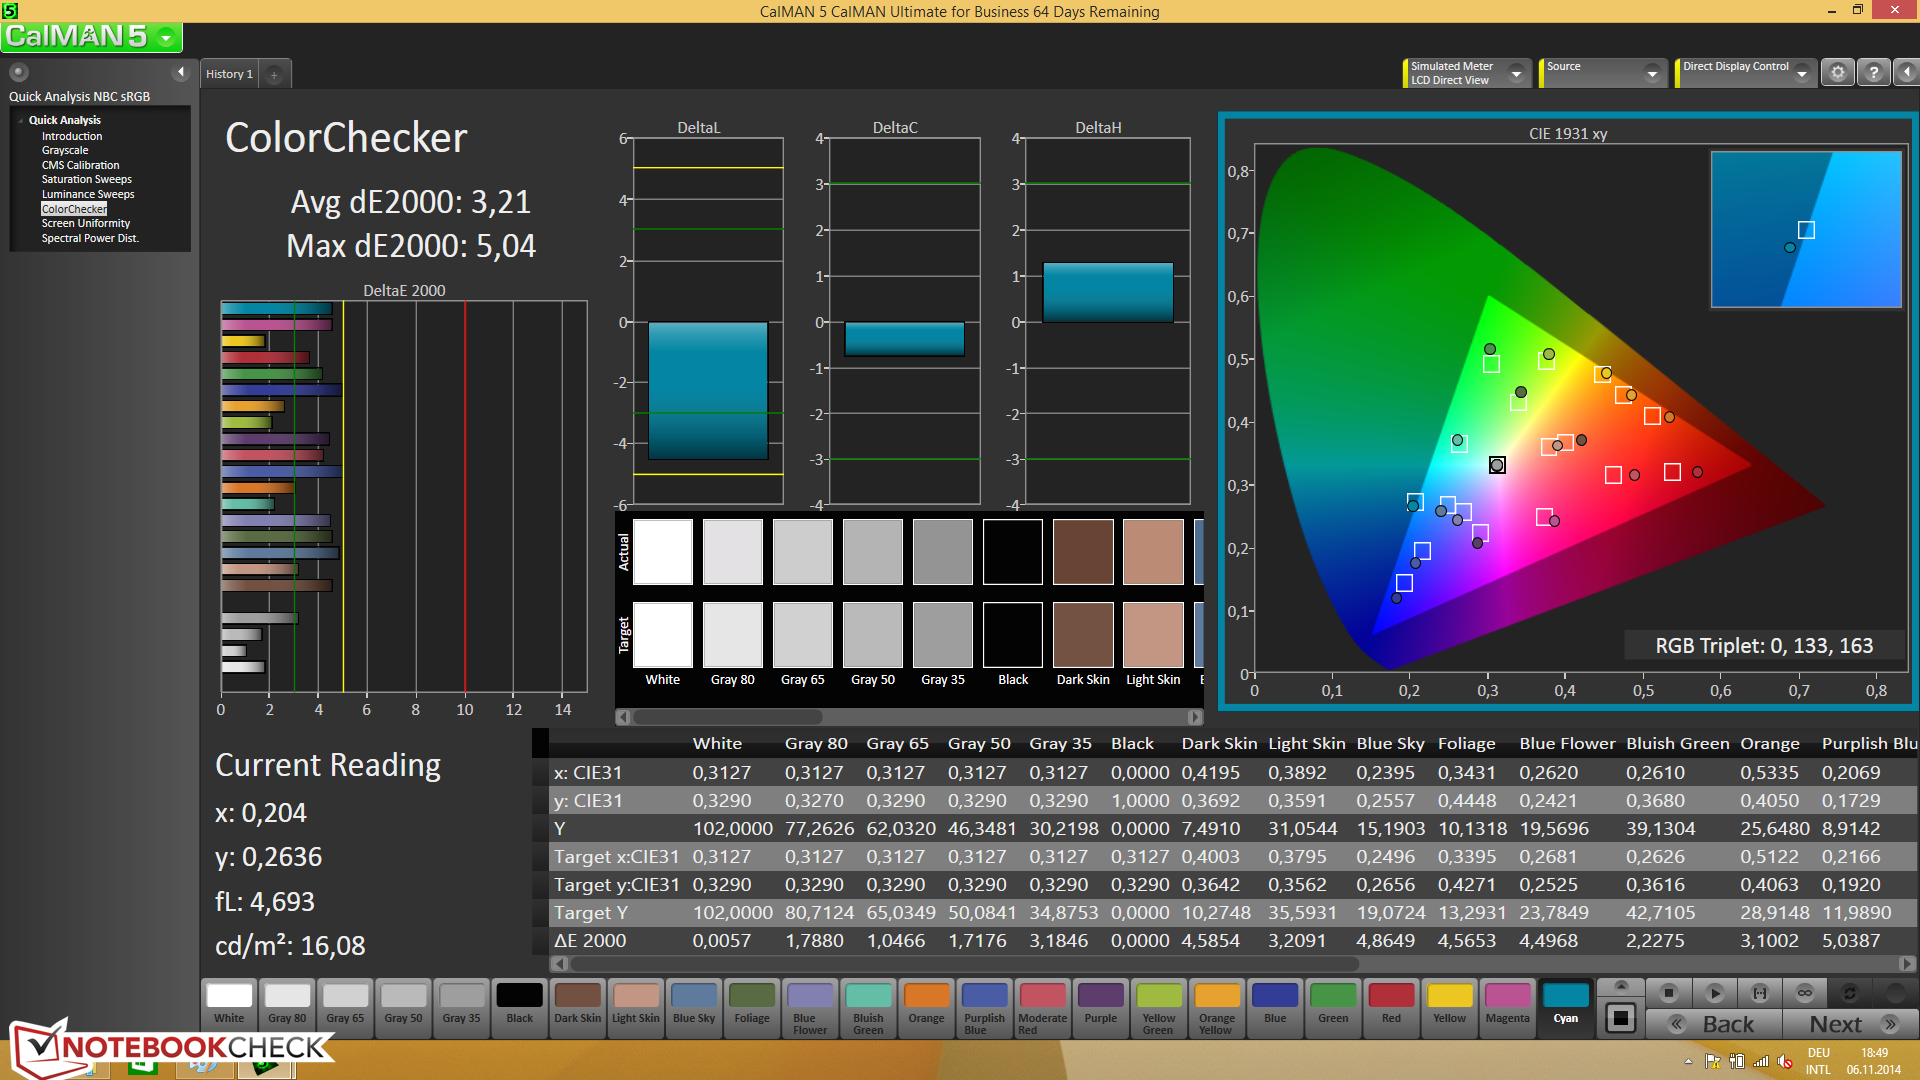Click the help question mark icon

1874,73
